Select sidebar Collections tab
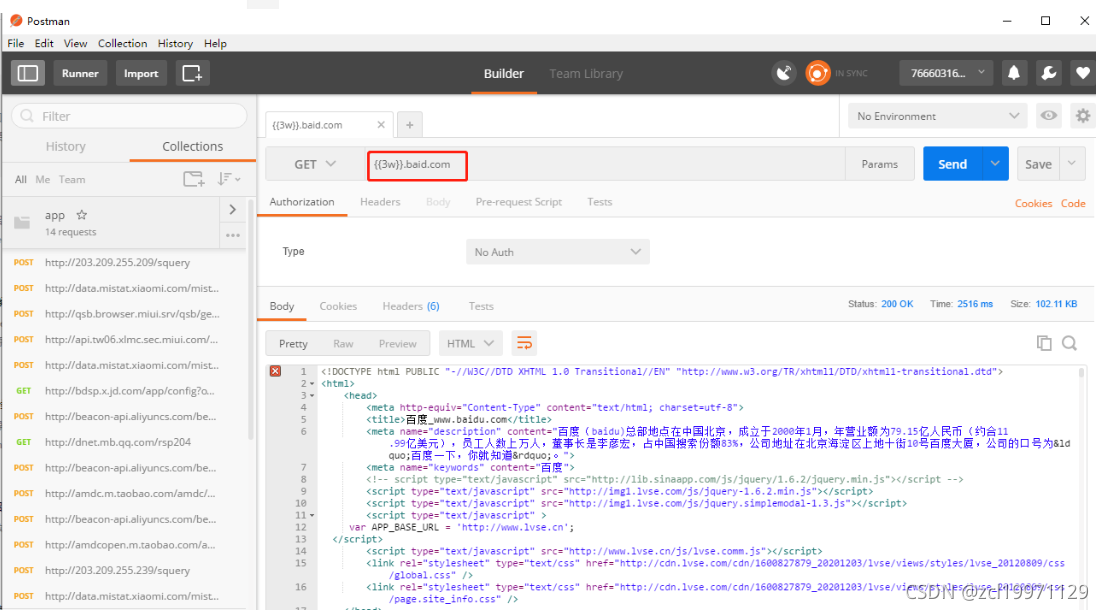Screen dimensions: 1104x610 [x=192, y=146]
